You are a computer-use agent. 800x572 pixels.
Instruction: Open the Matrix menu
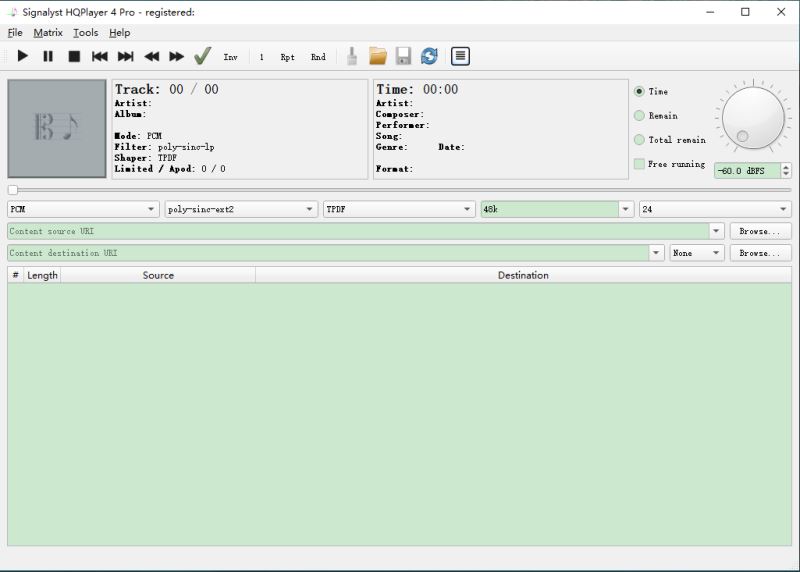(48, 33)
